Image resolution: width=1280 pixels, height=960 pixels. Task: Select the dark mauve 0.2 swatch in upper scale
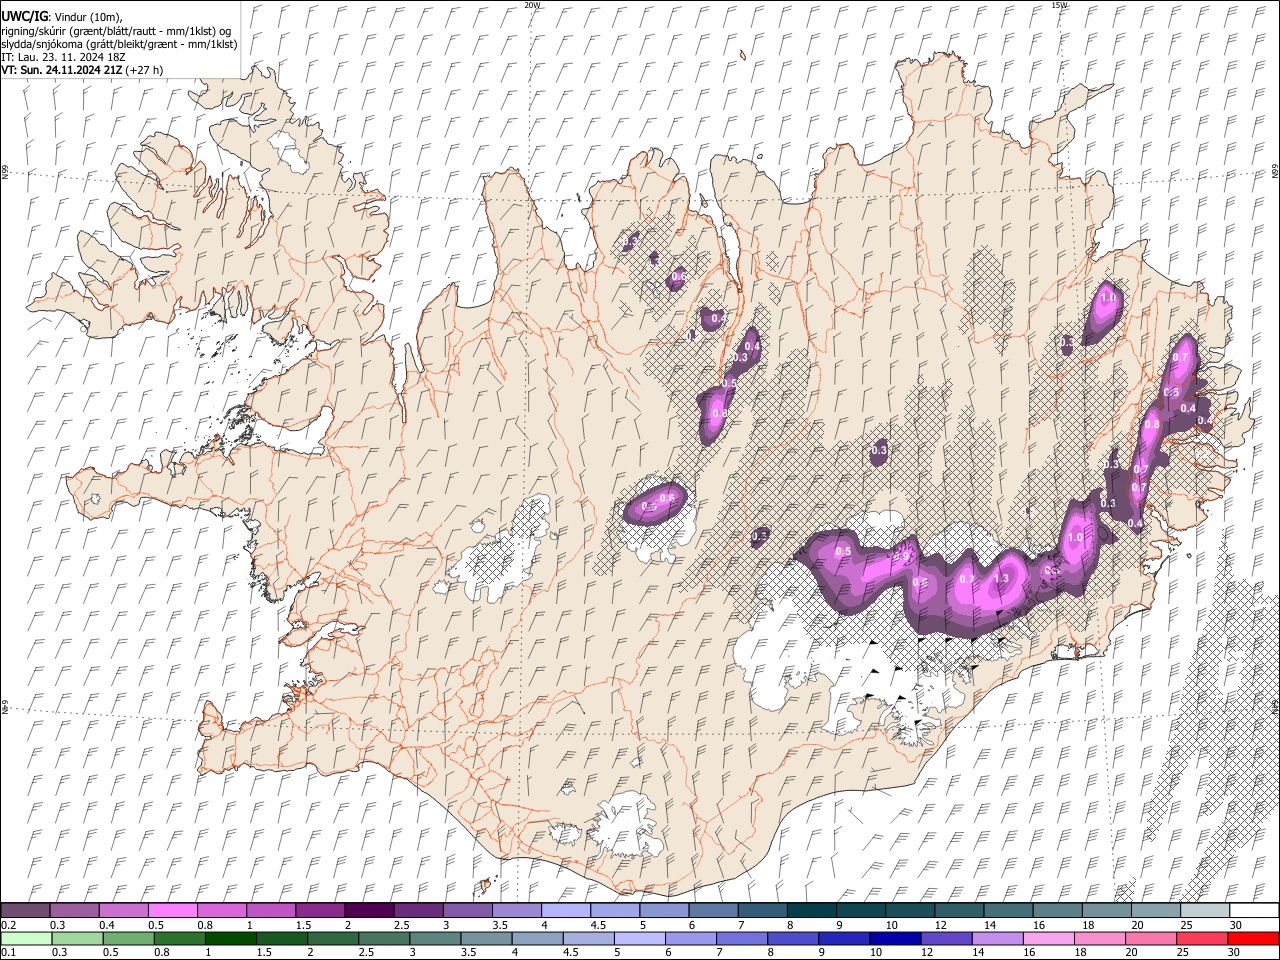pos(25,910)
